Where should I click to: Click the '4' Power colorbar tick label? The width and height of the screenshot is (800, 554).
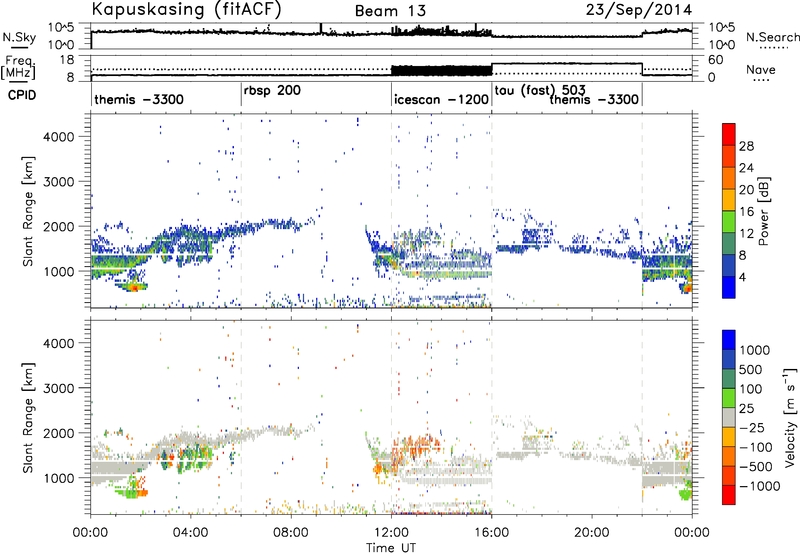[742, 277]
